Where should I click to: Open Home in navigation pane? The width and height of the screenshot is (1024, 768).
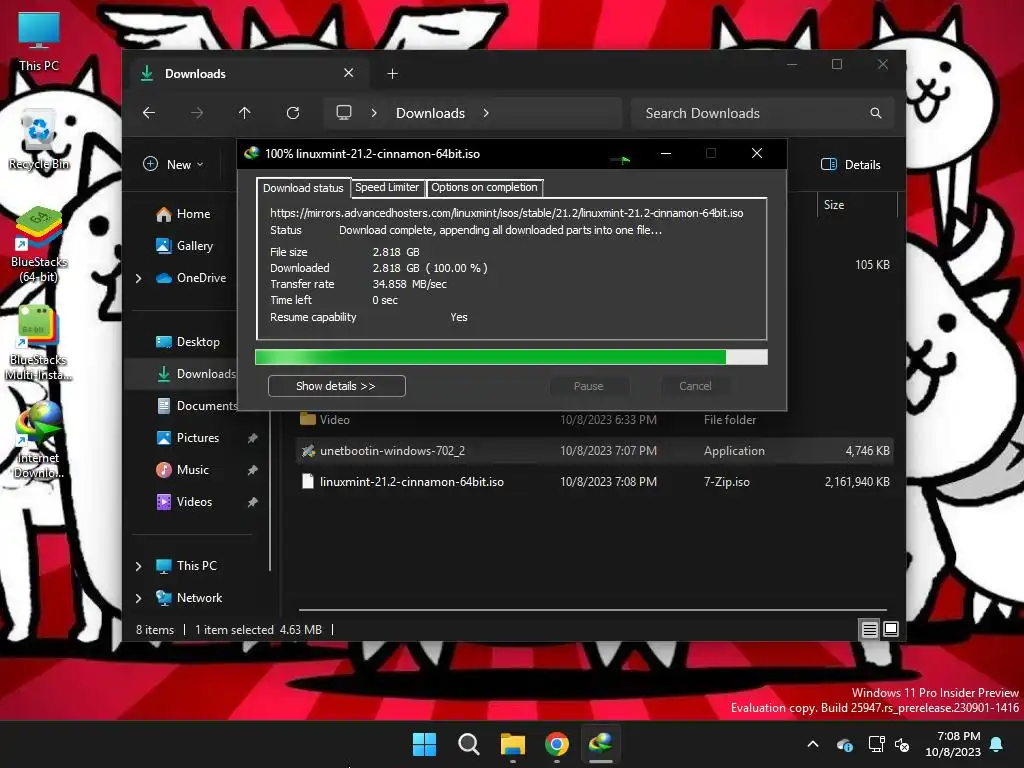pyautogui.click(x=184, y=214)
